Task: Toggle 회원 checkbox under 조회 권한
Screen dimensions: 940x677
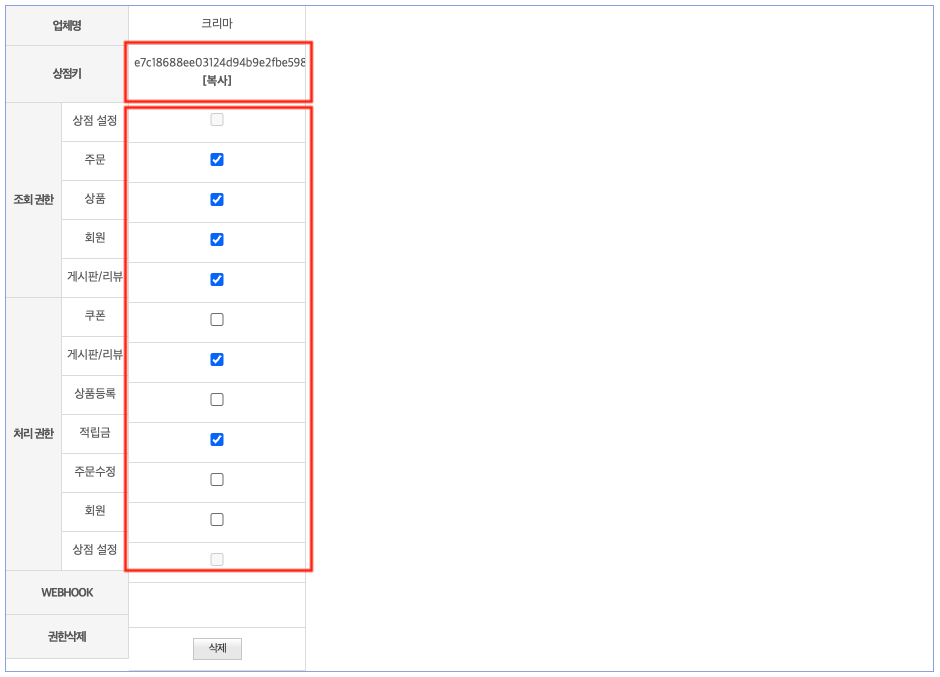Action: coord(217,240)
